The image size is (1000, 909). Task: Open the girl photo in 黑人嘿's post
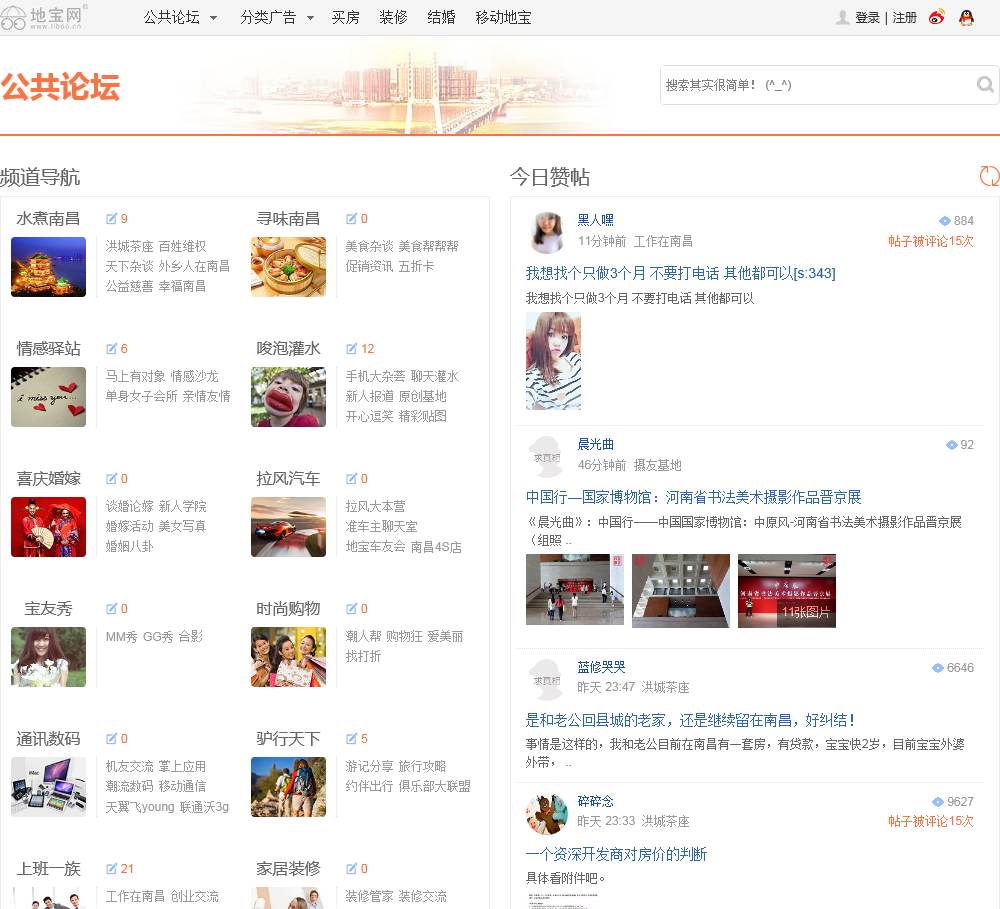[x=553, y=360]
